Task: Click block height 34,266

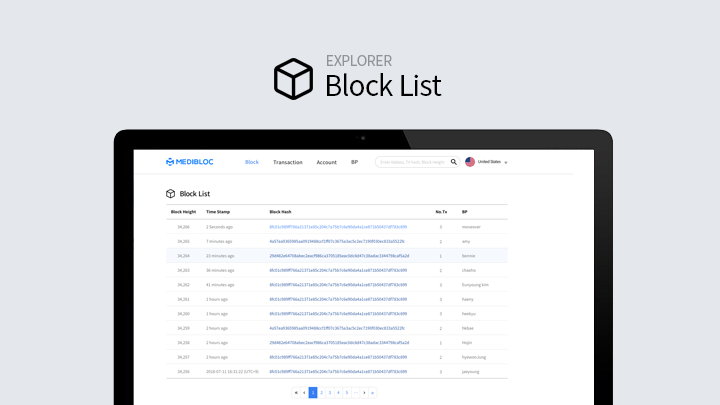Action: click(x=183, y=227)
